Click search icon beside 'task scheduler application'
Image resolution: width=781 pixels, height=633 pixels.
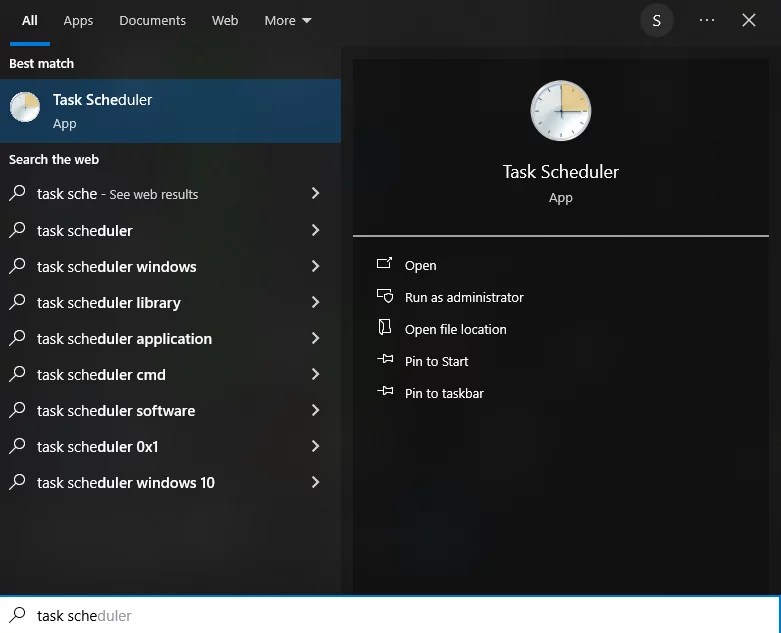[x=17, y=338]
